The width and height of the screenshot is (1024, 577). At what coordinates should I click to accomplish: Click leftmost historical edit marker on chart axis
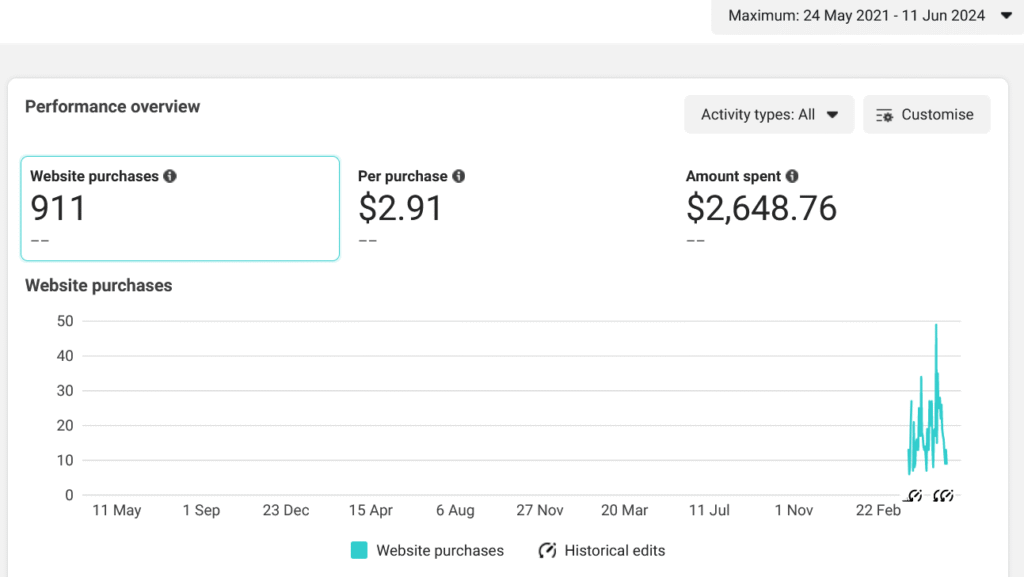913,495
